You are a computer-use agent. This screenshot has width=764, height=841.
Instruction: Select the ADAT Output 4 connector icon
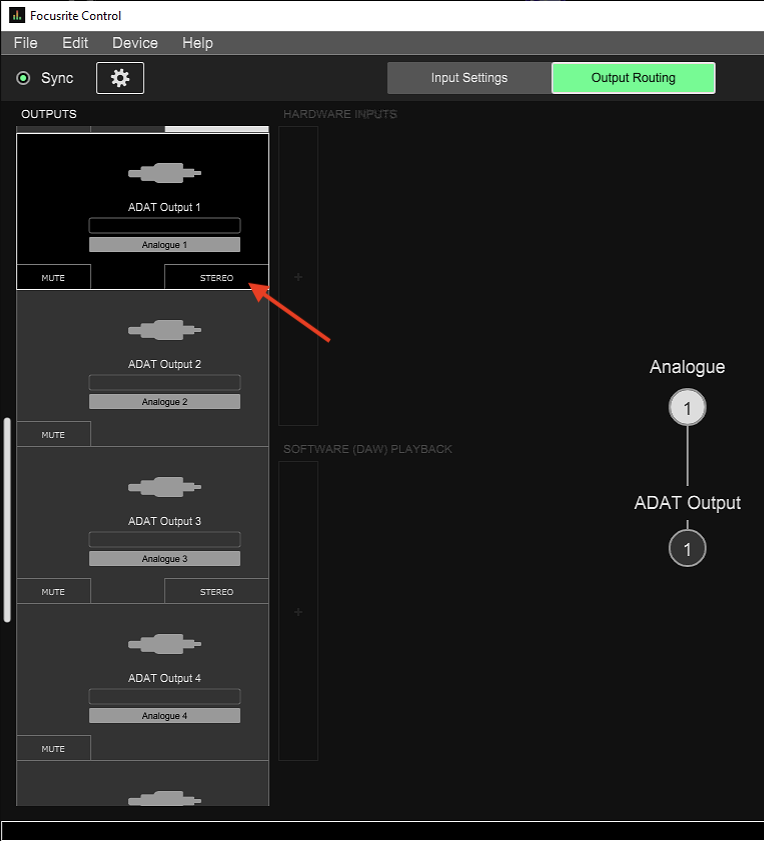pos(164,644)
